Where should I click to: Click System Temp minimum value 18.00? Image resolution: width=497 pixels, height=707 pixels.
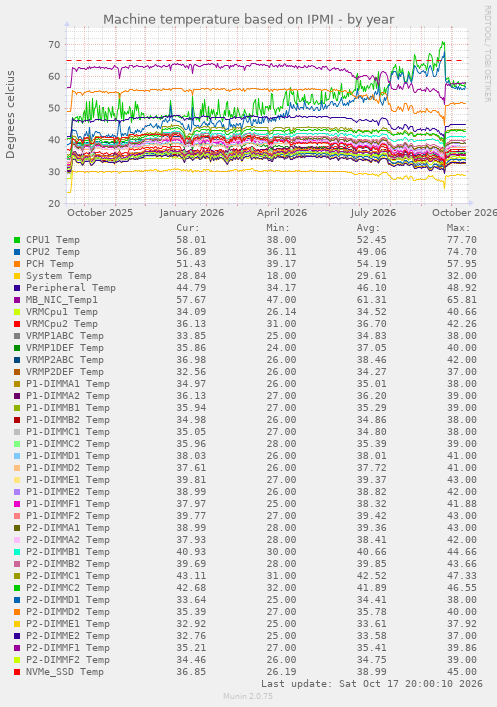[281, 276]
